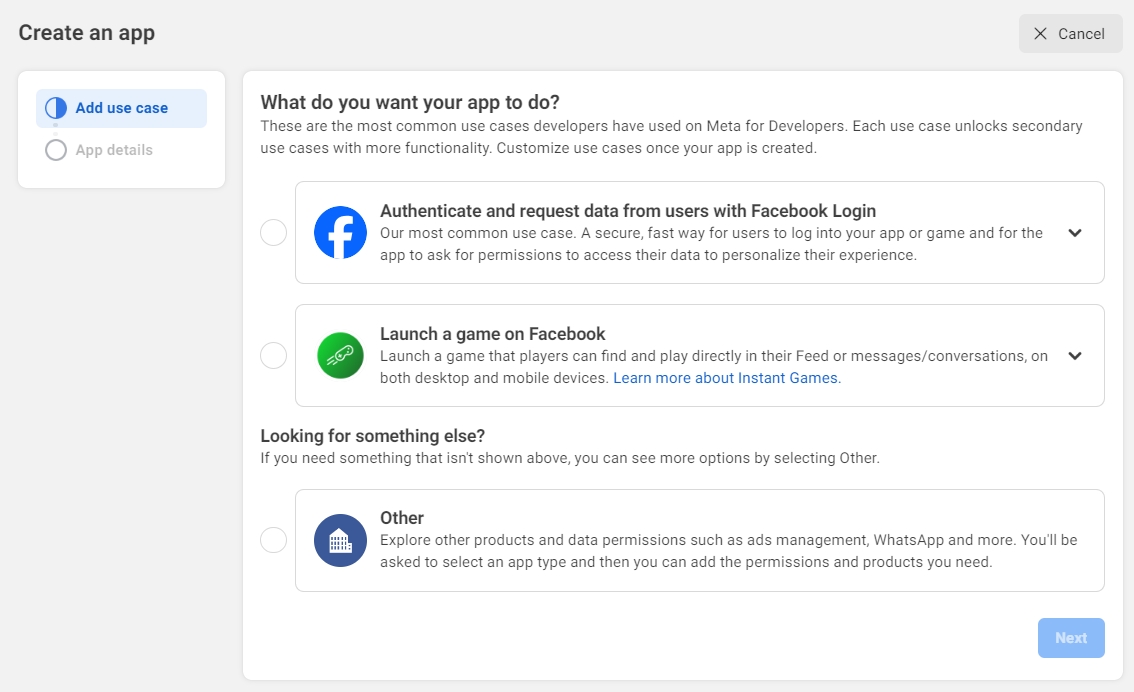Click the Launch a game on Facebook heading

coord(493,334)
